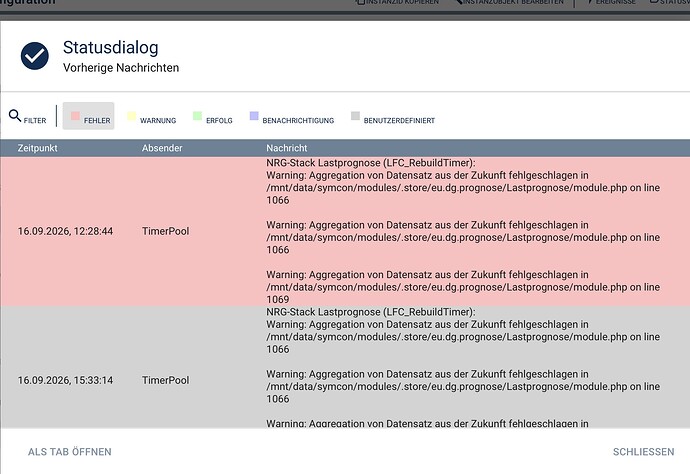
Task: Click the purple Benachrichtigung color swatch
Action: point(254,116)
